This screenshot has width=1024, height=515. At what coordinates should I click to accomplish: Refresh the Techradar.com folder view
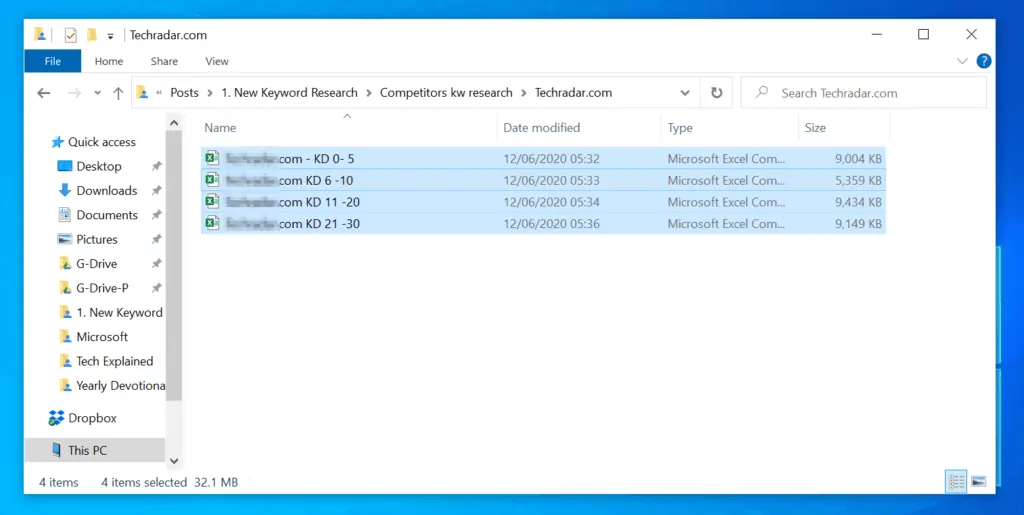[x=716, y=93]
